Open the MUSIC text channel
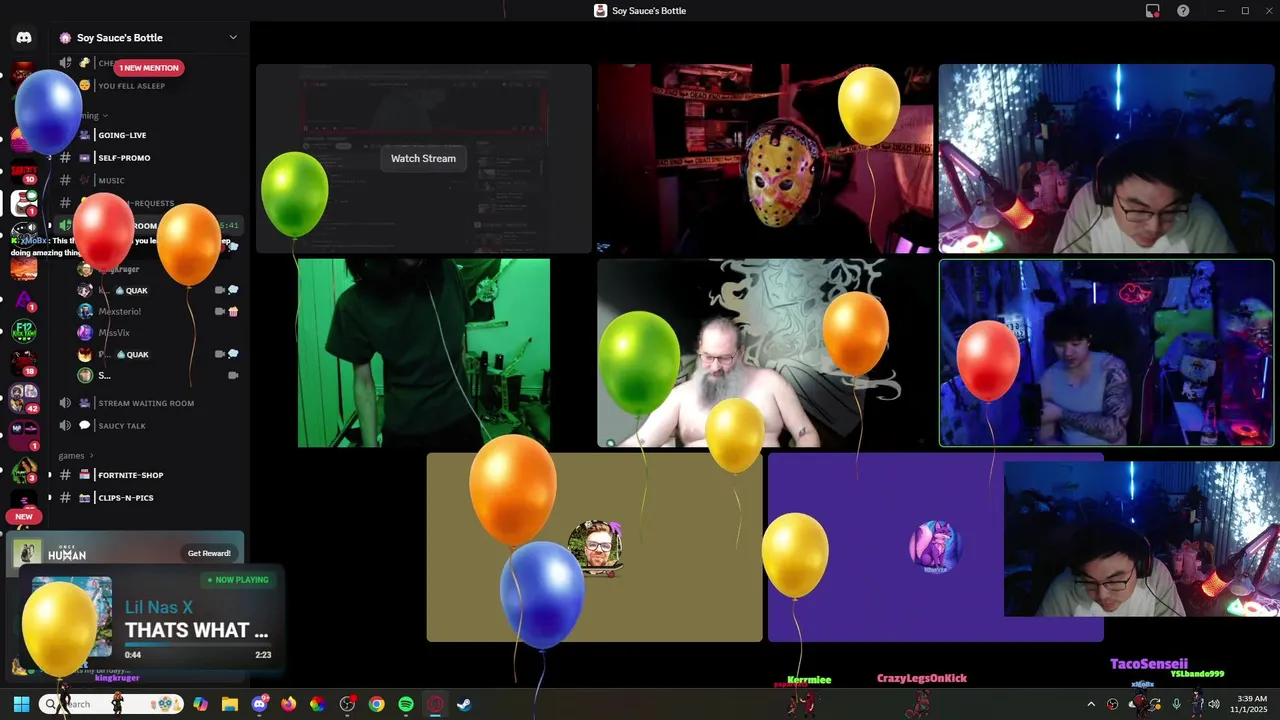This screenshot has width=1280, height=720. [x=111, y=181]
